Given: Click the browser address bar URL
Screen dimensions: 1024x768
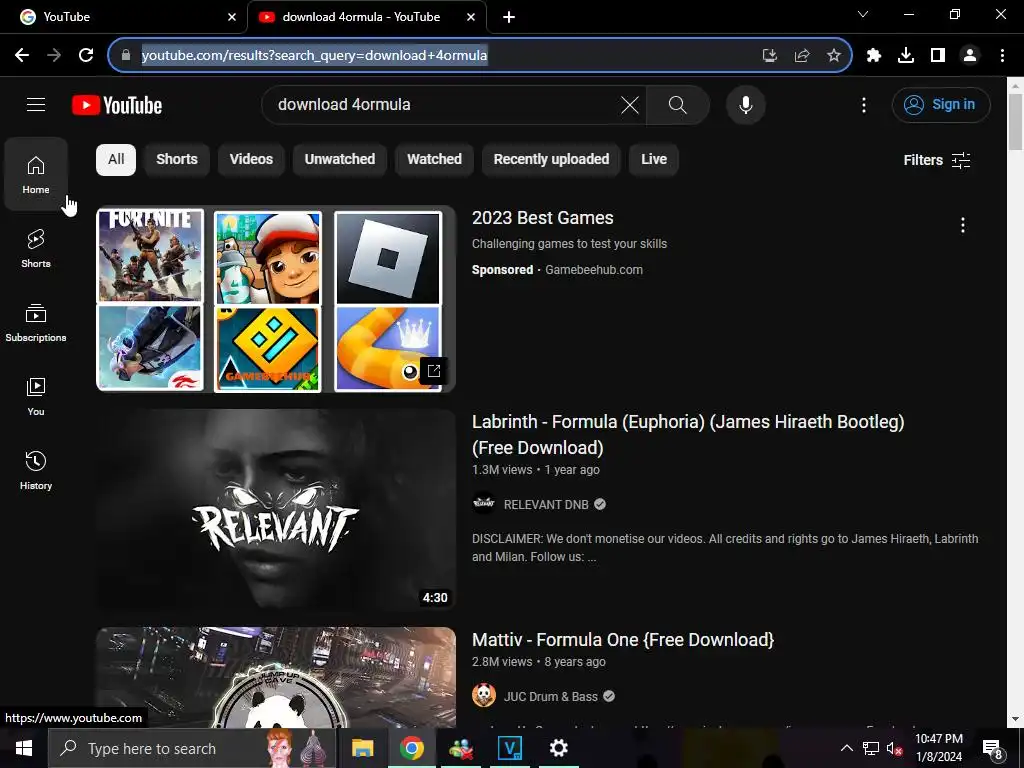Looking at the screenshot, I should click(314, 56).
